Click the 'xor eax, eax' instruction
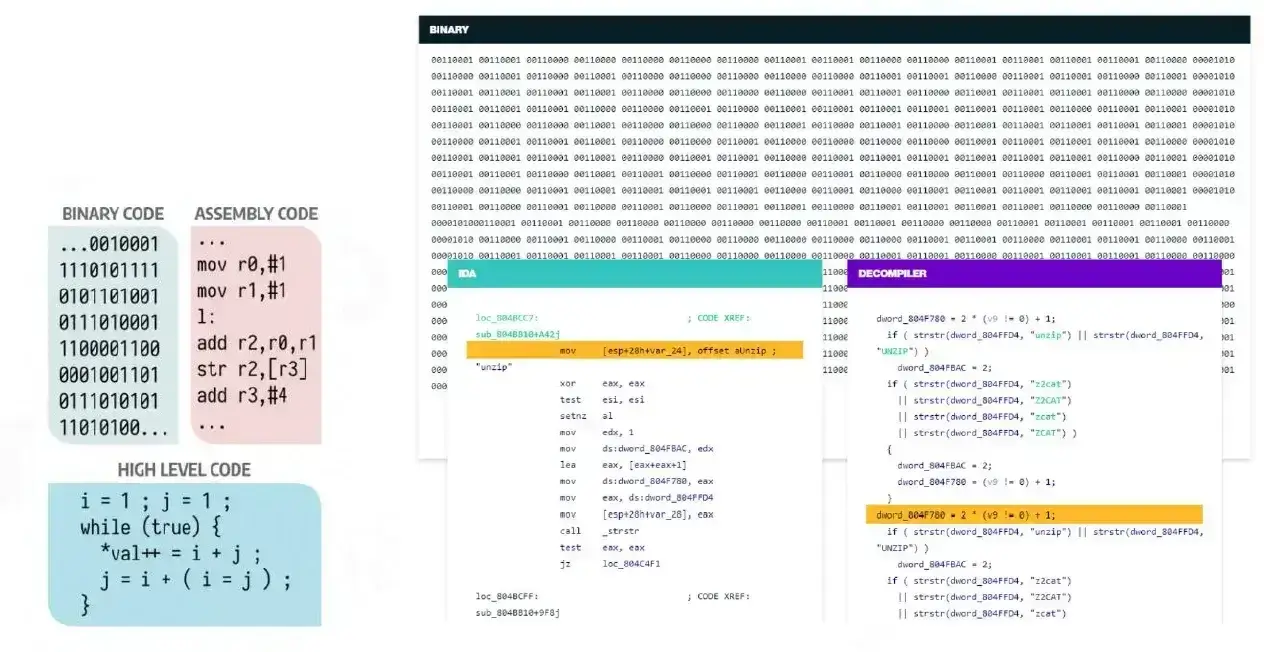This screenshot has height=652, width=1264. tap(602, 383)
